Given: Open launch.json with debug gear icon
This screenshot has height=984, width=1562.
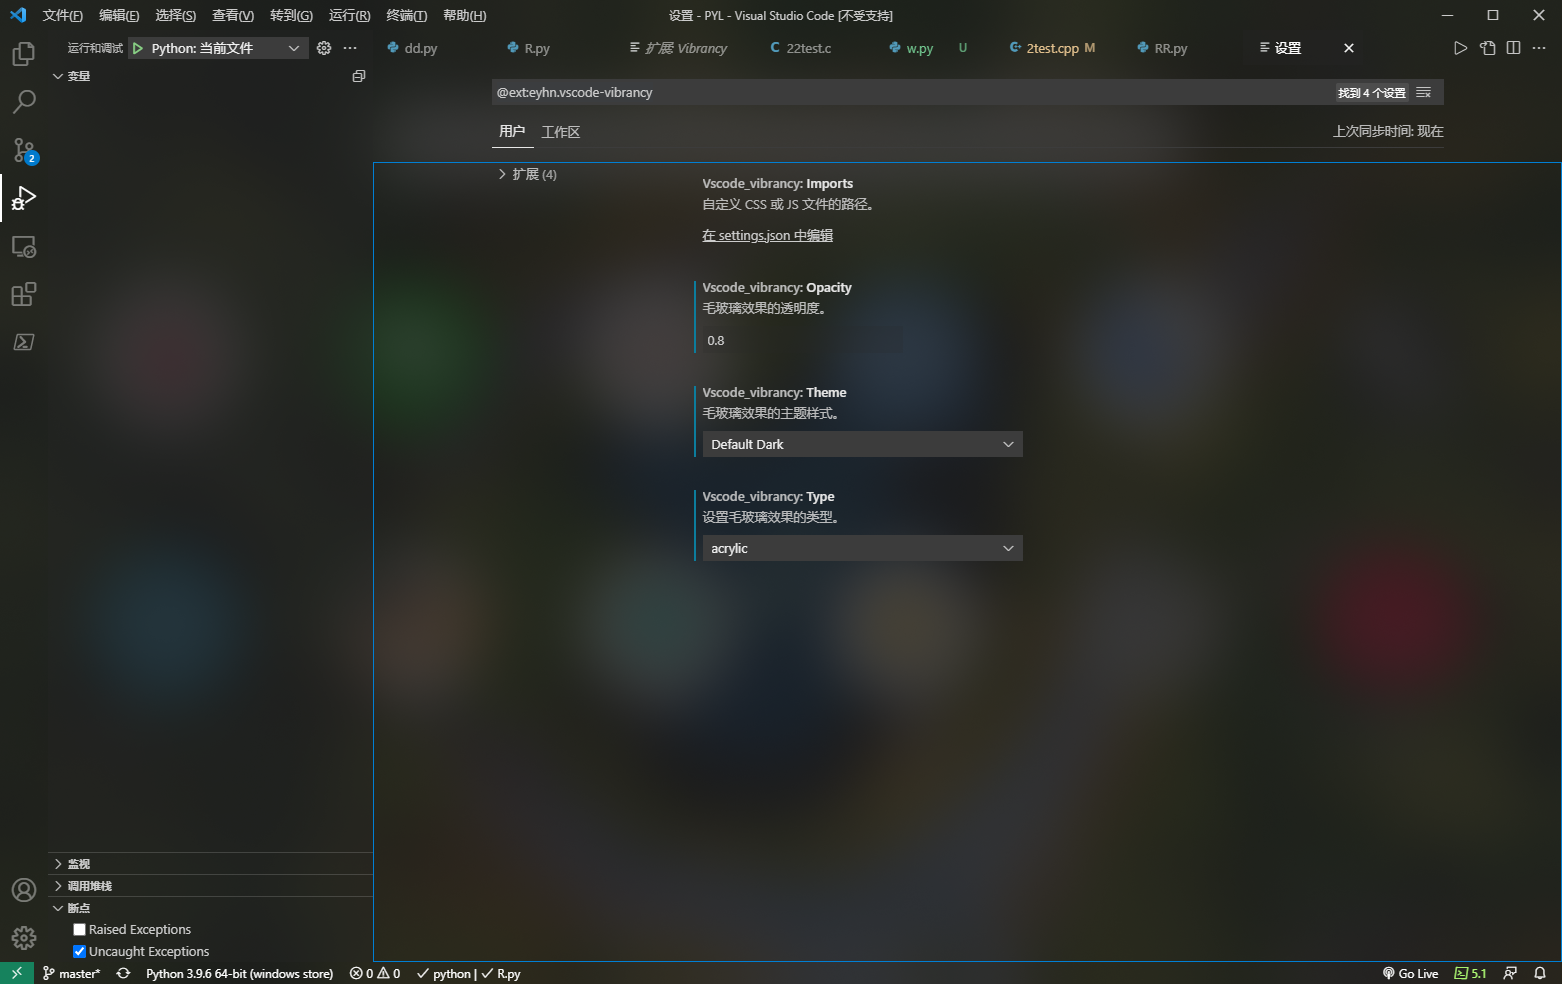Looking at the screenshot, I should [324, 48].
